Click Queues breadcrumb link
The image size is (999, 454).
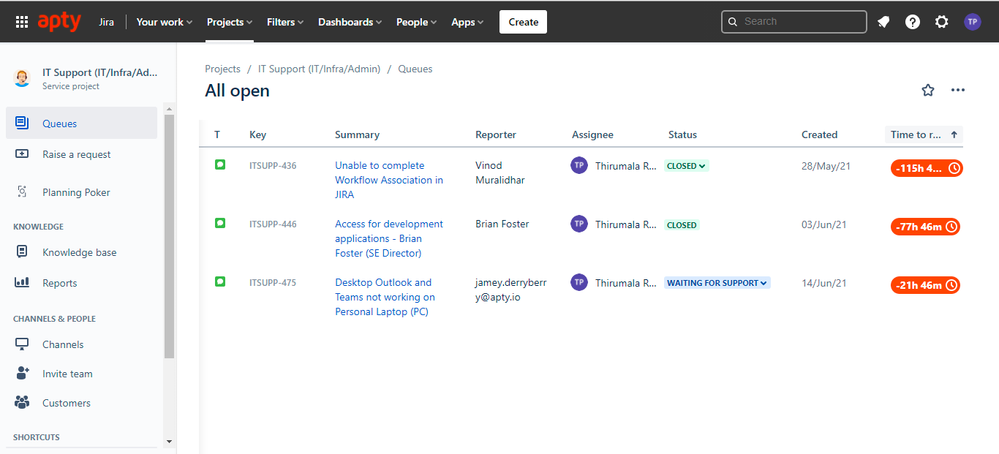415,69
